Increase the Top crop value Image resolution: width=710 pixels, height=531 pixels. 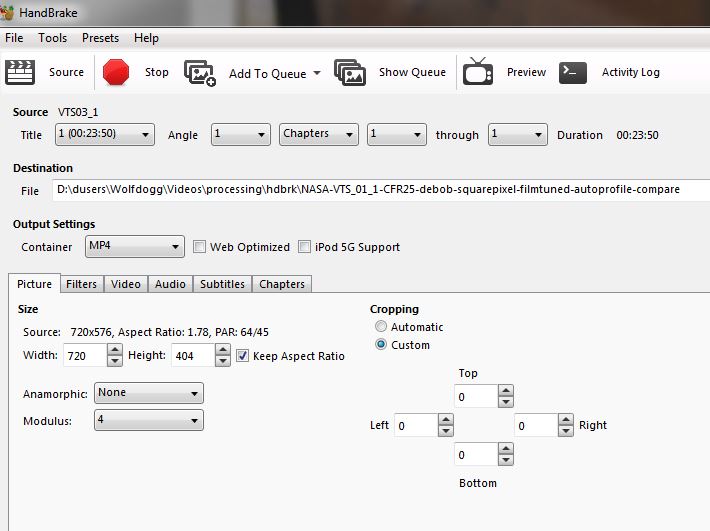[x=506, y=391]
